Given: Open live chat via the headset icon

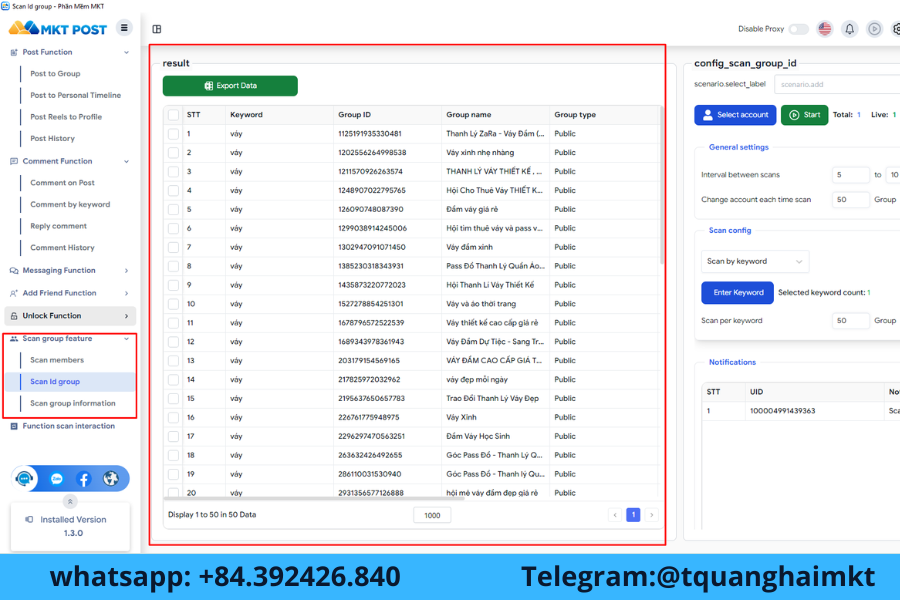Looking at the screenshot, I should click(x=24, y=478).
